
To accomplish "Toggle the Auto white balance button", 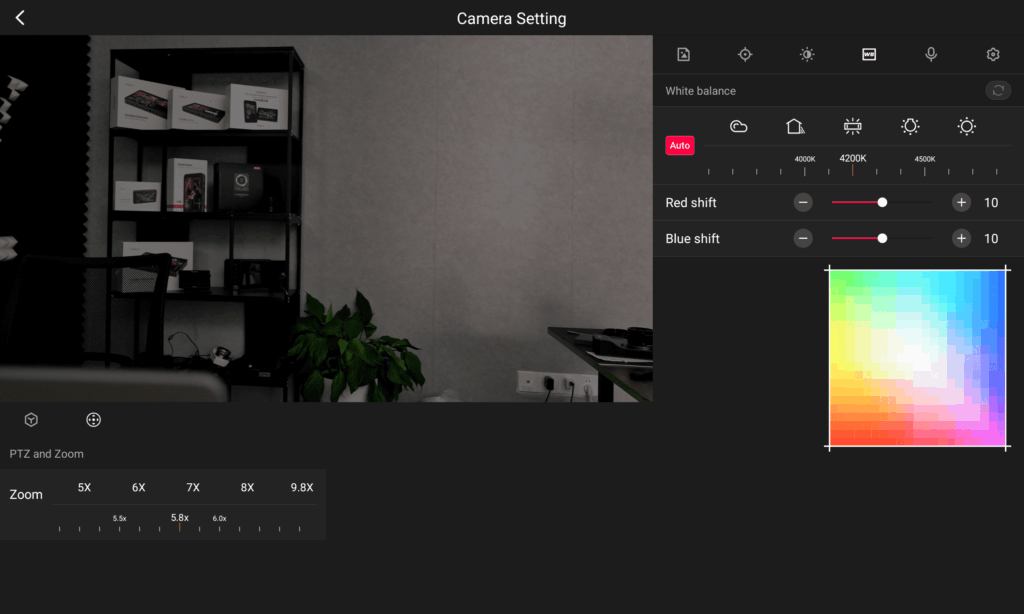I will (680, 145).
